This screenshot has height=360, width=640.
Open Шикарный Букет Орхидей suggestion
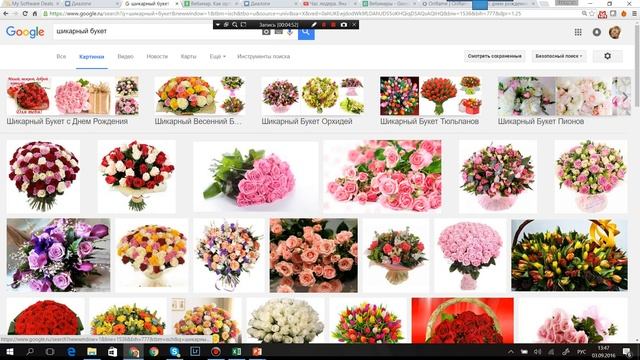313,100
